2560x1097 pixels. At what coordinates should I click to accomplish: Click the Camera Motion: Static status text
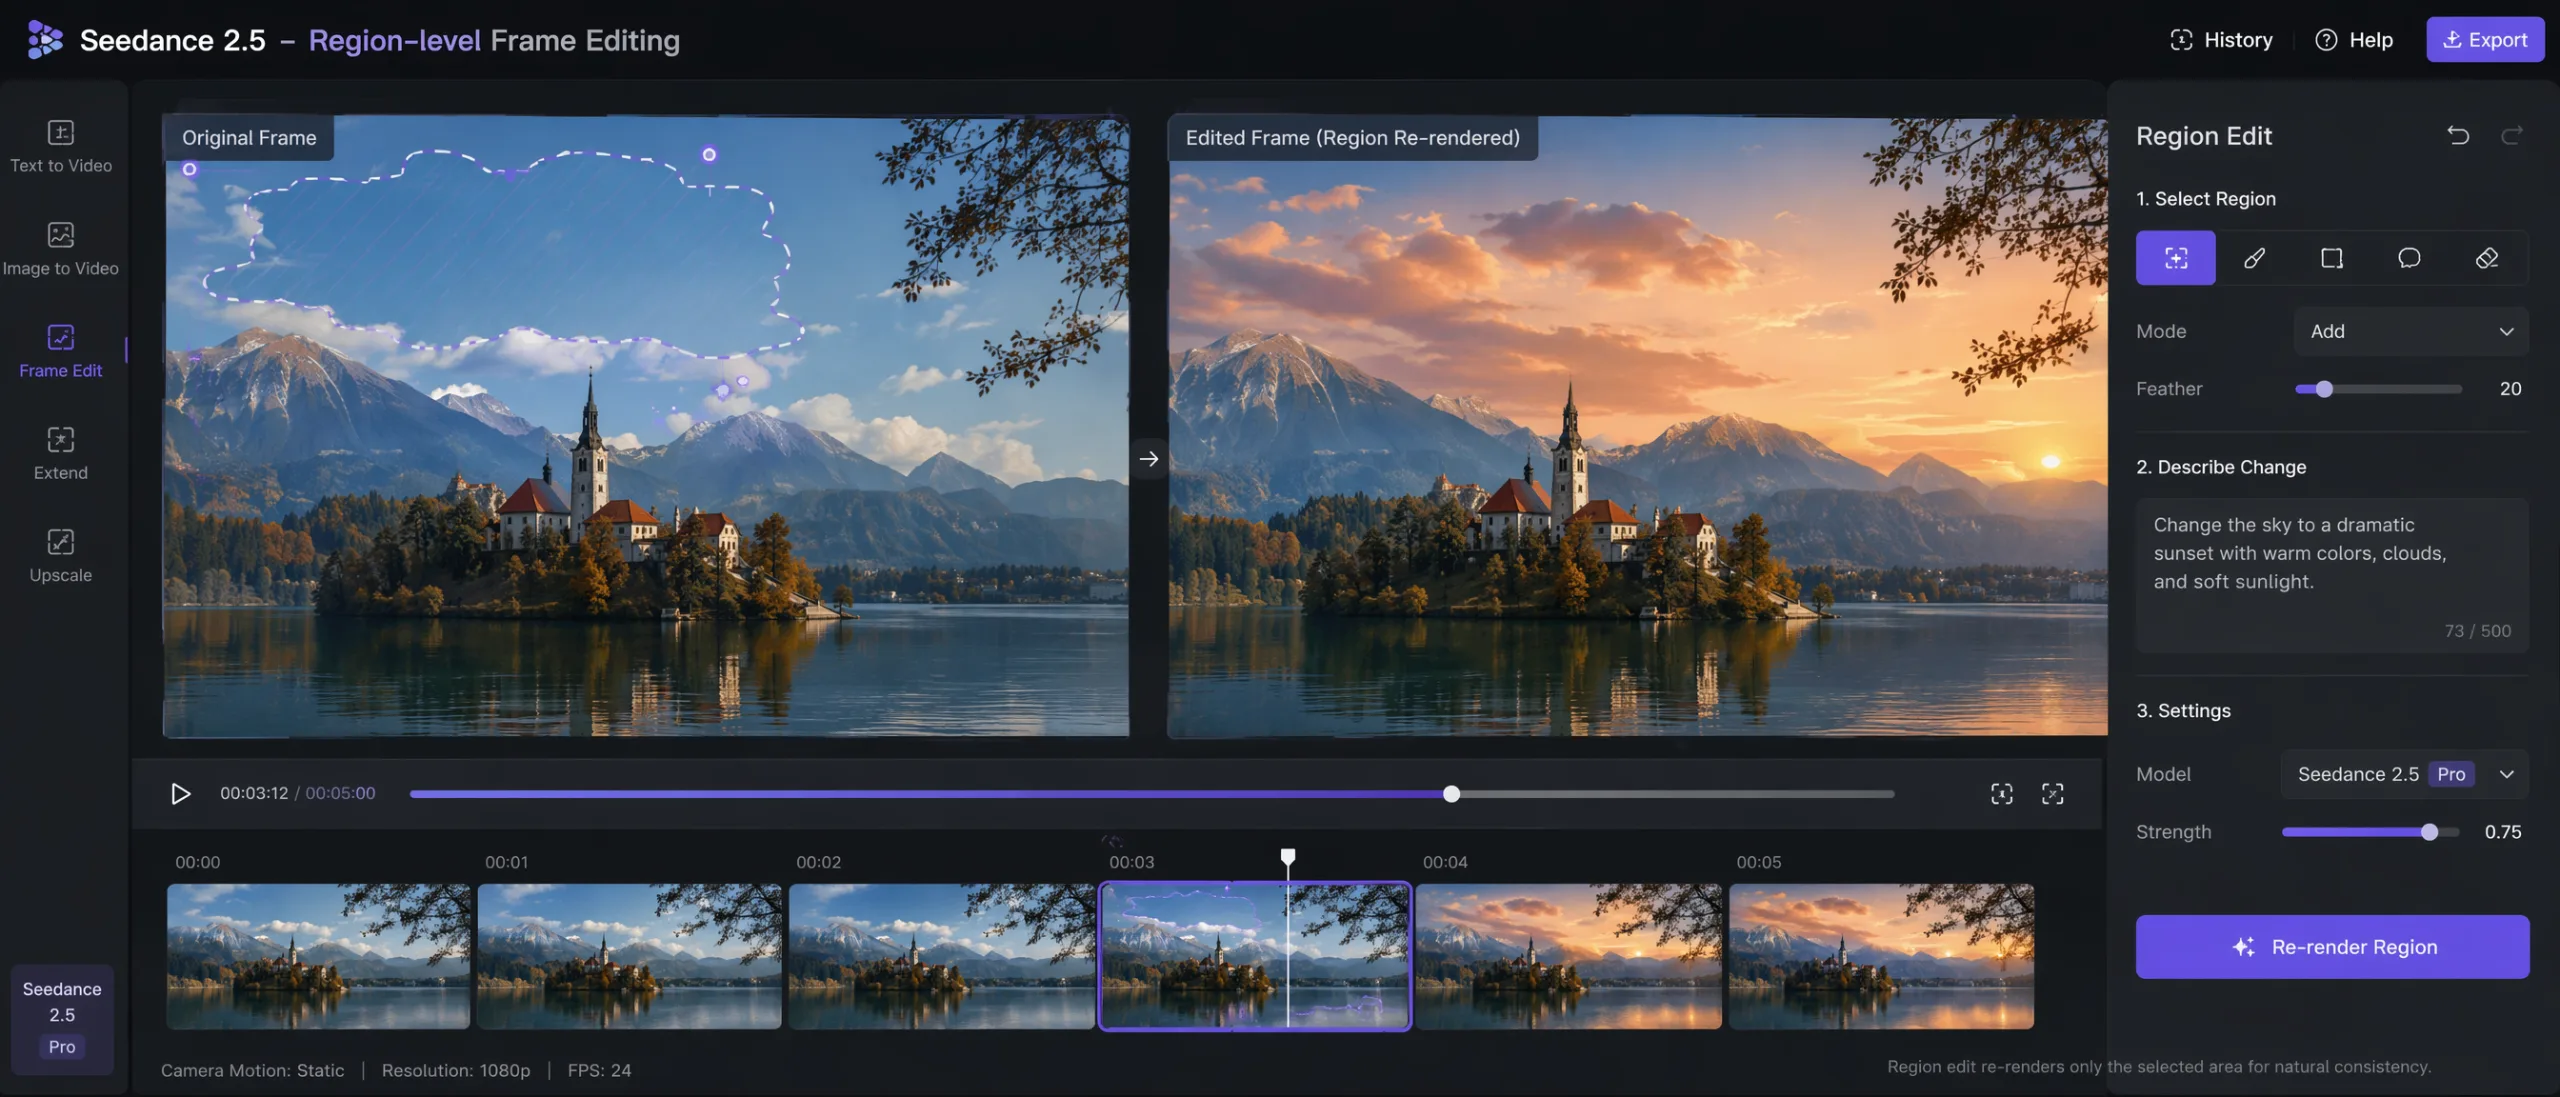[x=252, y=1070]
